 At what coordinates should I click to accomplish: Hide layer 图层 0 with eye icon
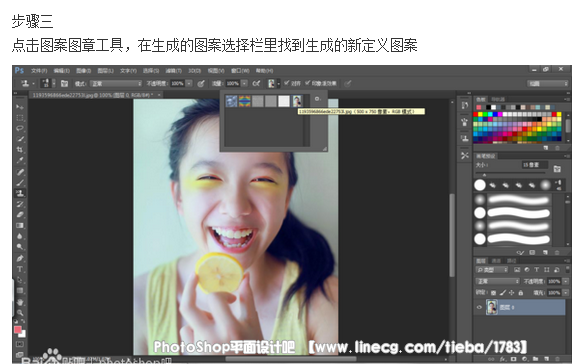coord(479,307)
